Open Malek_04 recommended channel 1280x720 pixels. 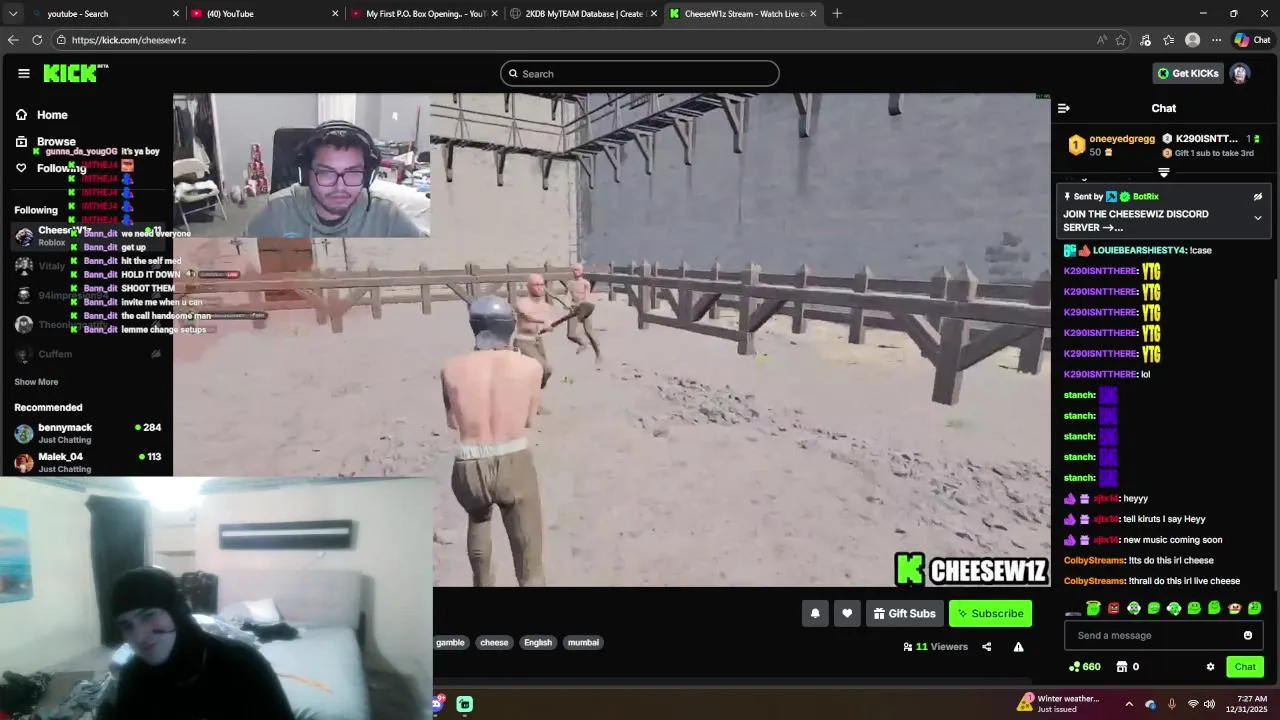87,462
